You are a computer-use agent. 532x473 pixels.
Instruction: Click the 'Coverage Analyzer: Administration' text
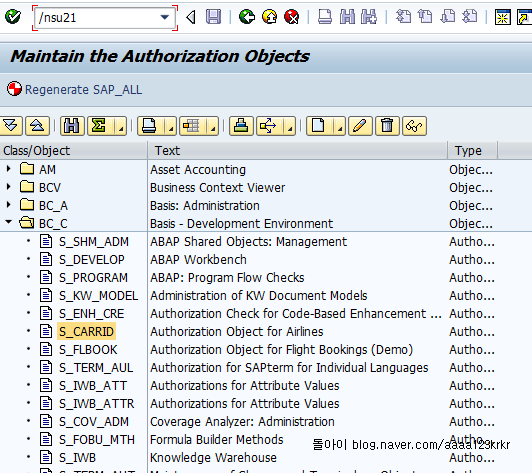(x=242, y=421)
